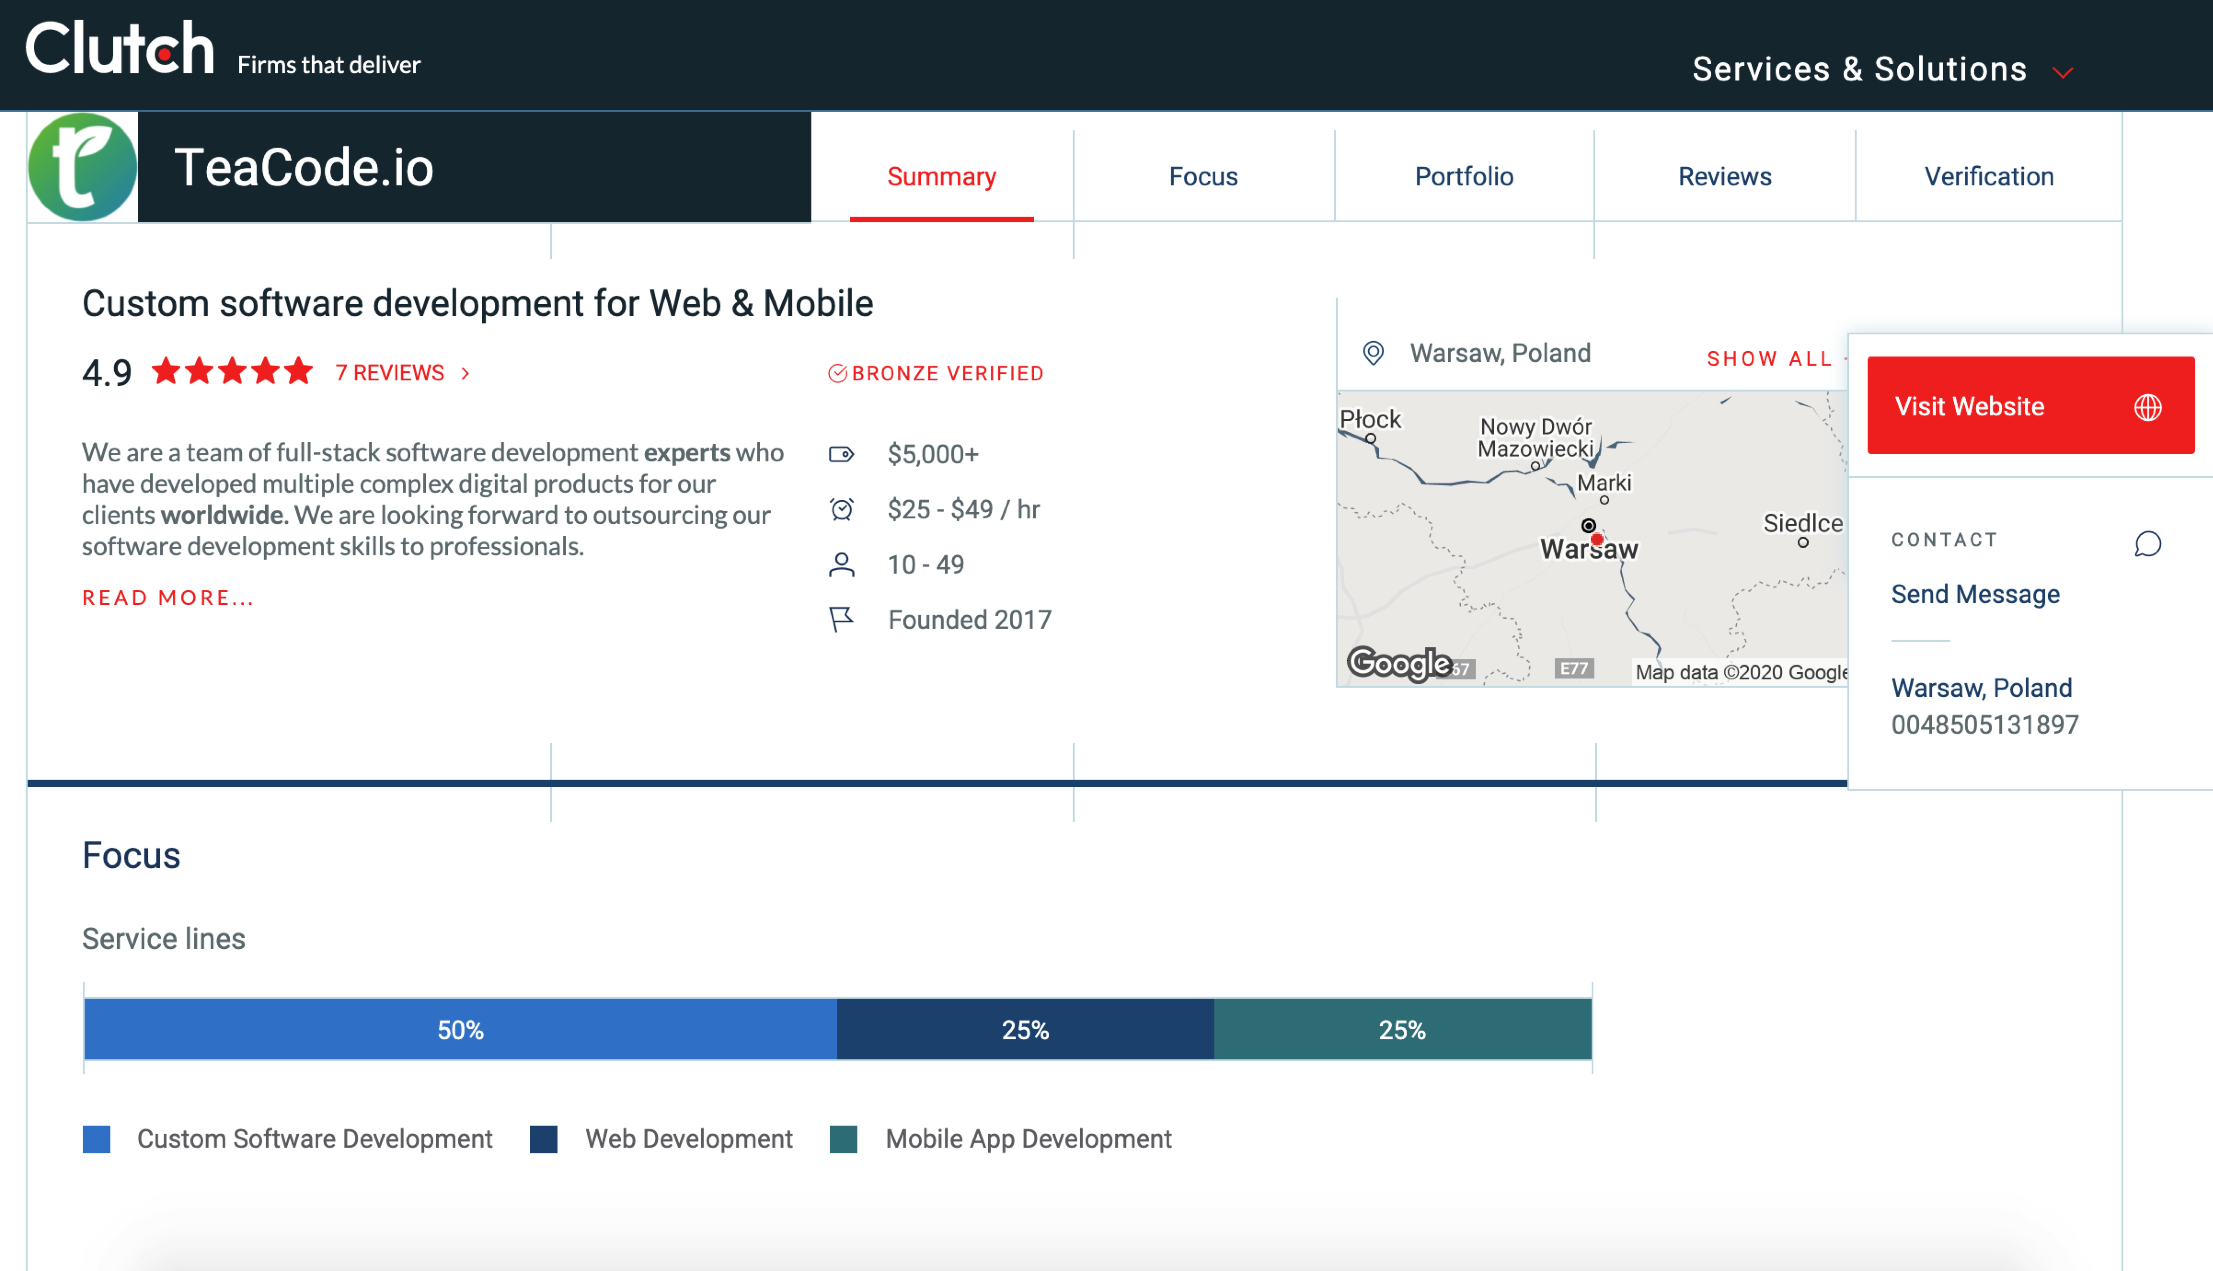Screen dimensions: 2213x1271
Task: Click the Warsaw map pin marker
Action: 1597,539
